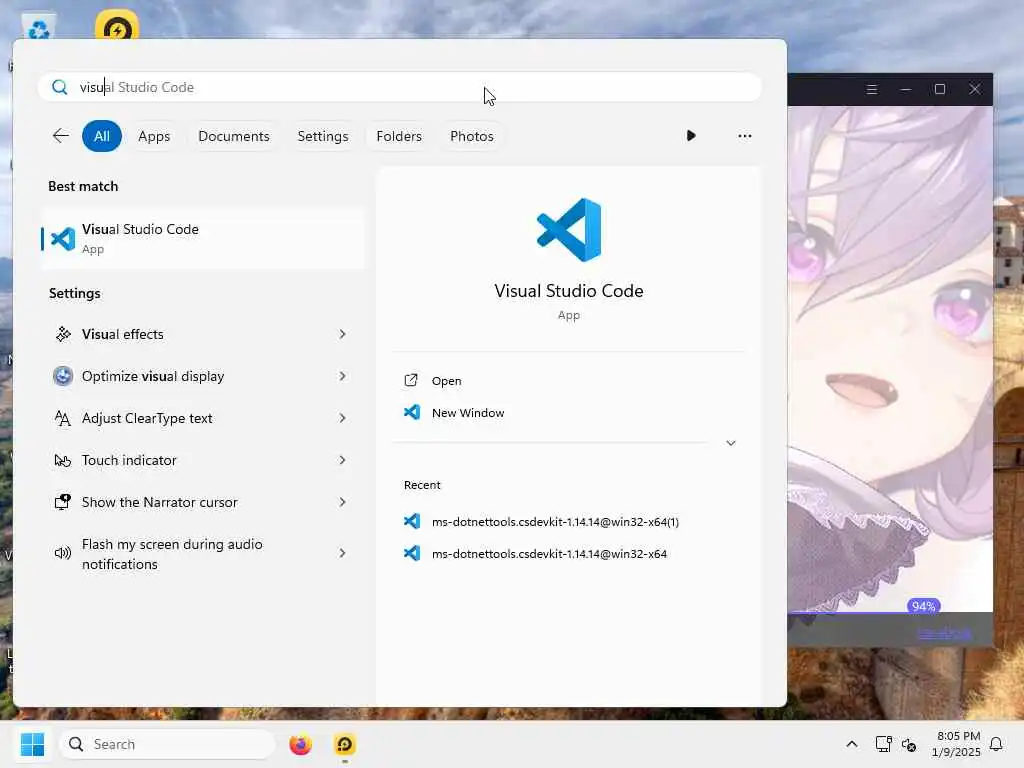Expand the Touch indicator chevron
The width and height of the screenshot is (1024, 768).
pyautogui.click(x=342, y=460)
